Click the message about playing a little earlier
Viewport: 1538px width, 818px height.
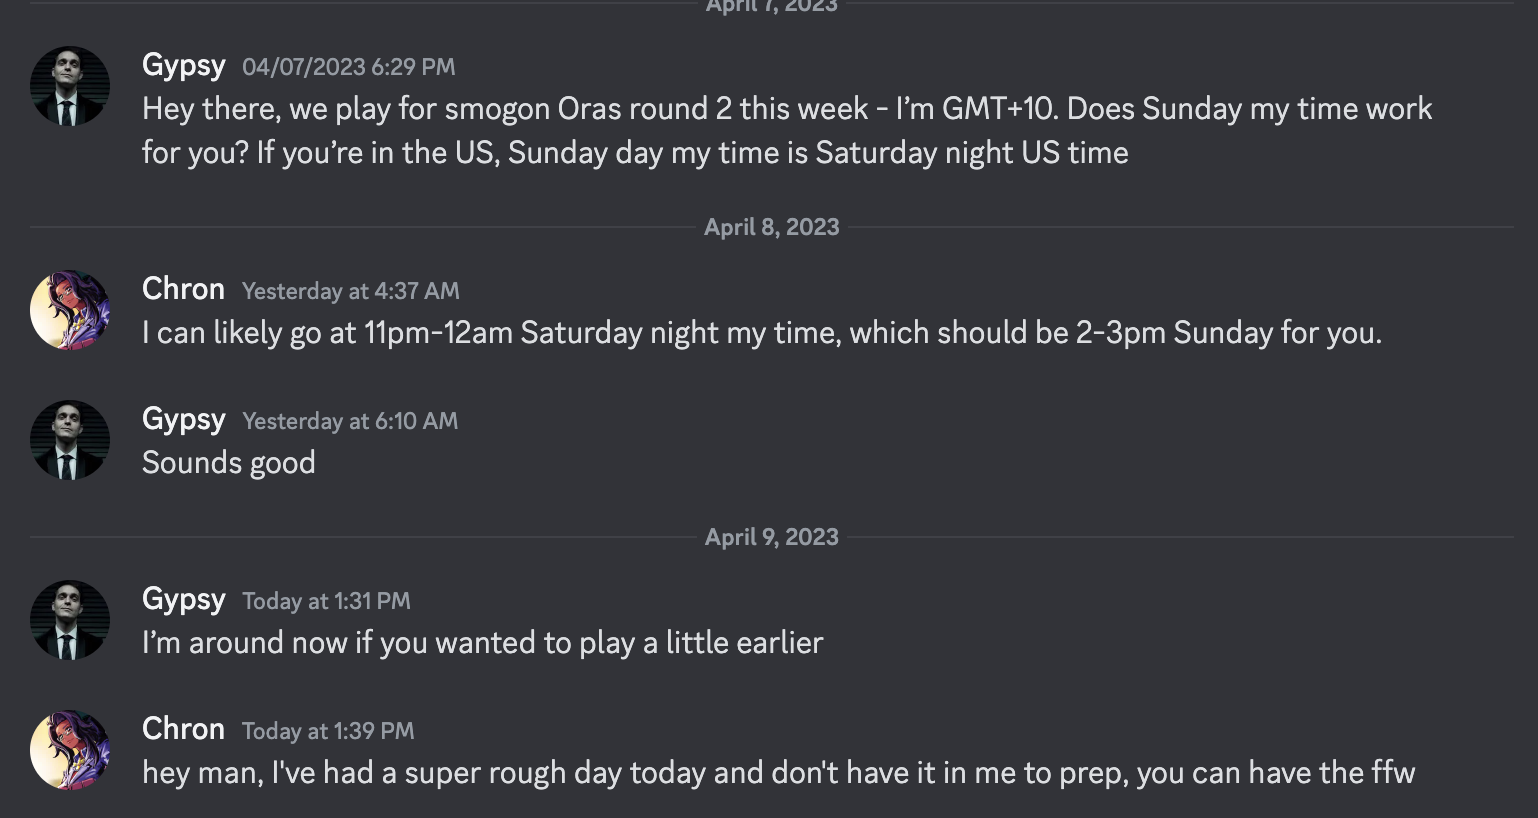point(482,643)
